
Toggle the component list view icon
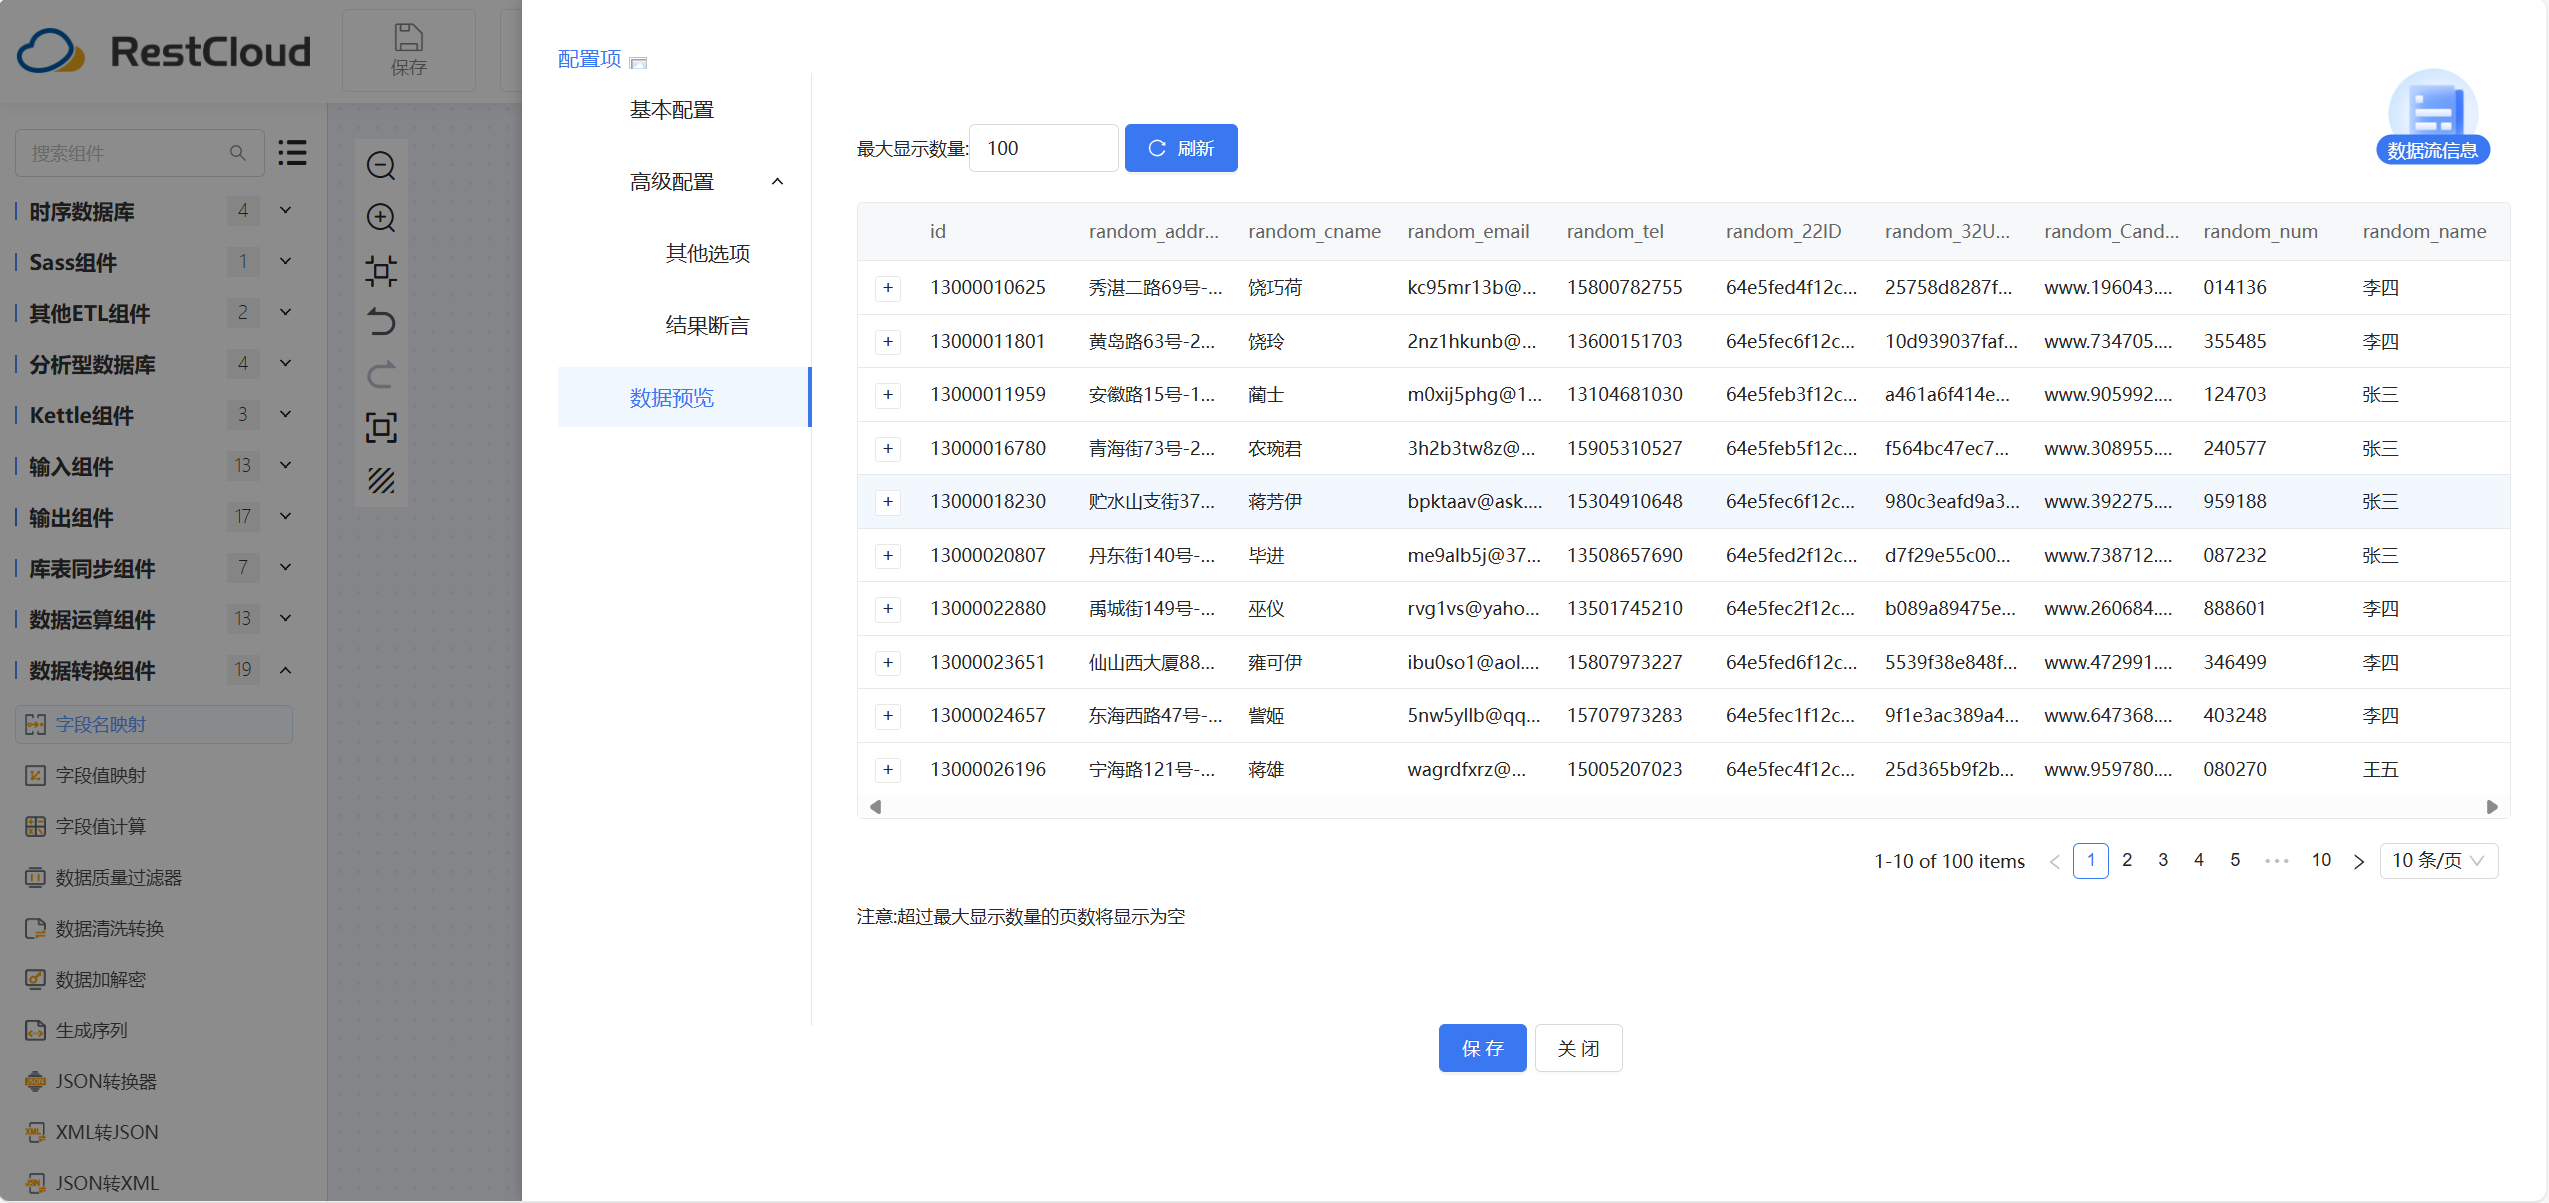(x=292, y=153)
